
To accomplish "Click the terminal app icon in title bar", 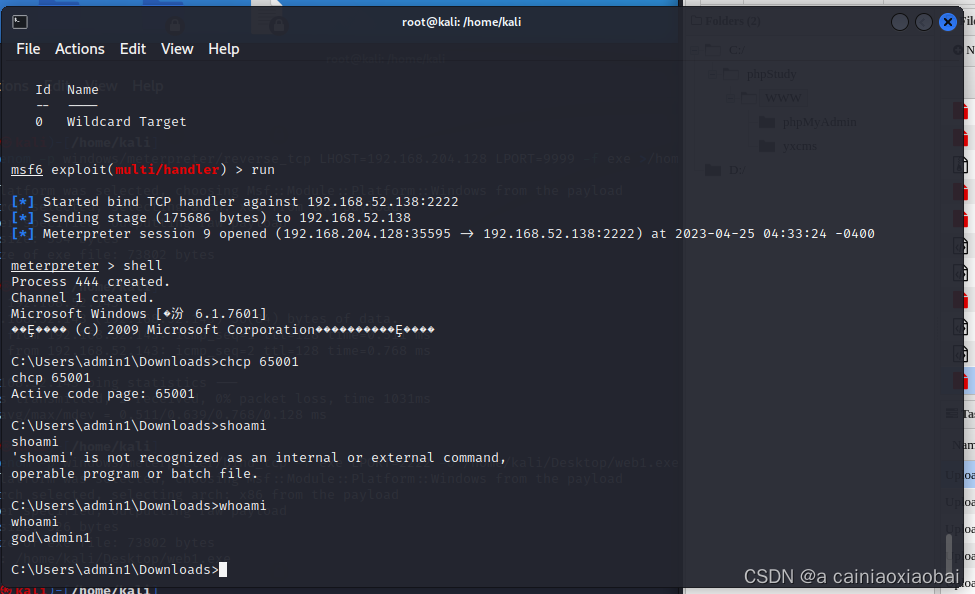I will tap(19, 22).
